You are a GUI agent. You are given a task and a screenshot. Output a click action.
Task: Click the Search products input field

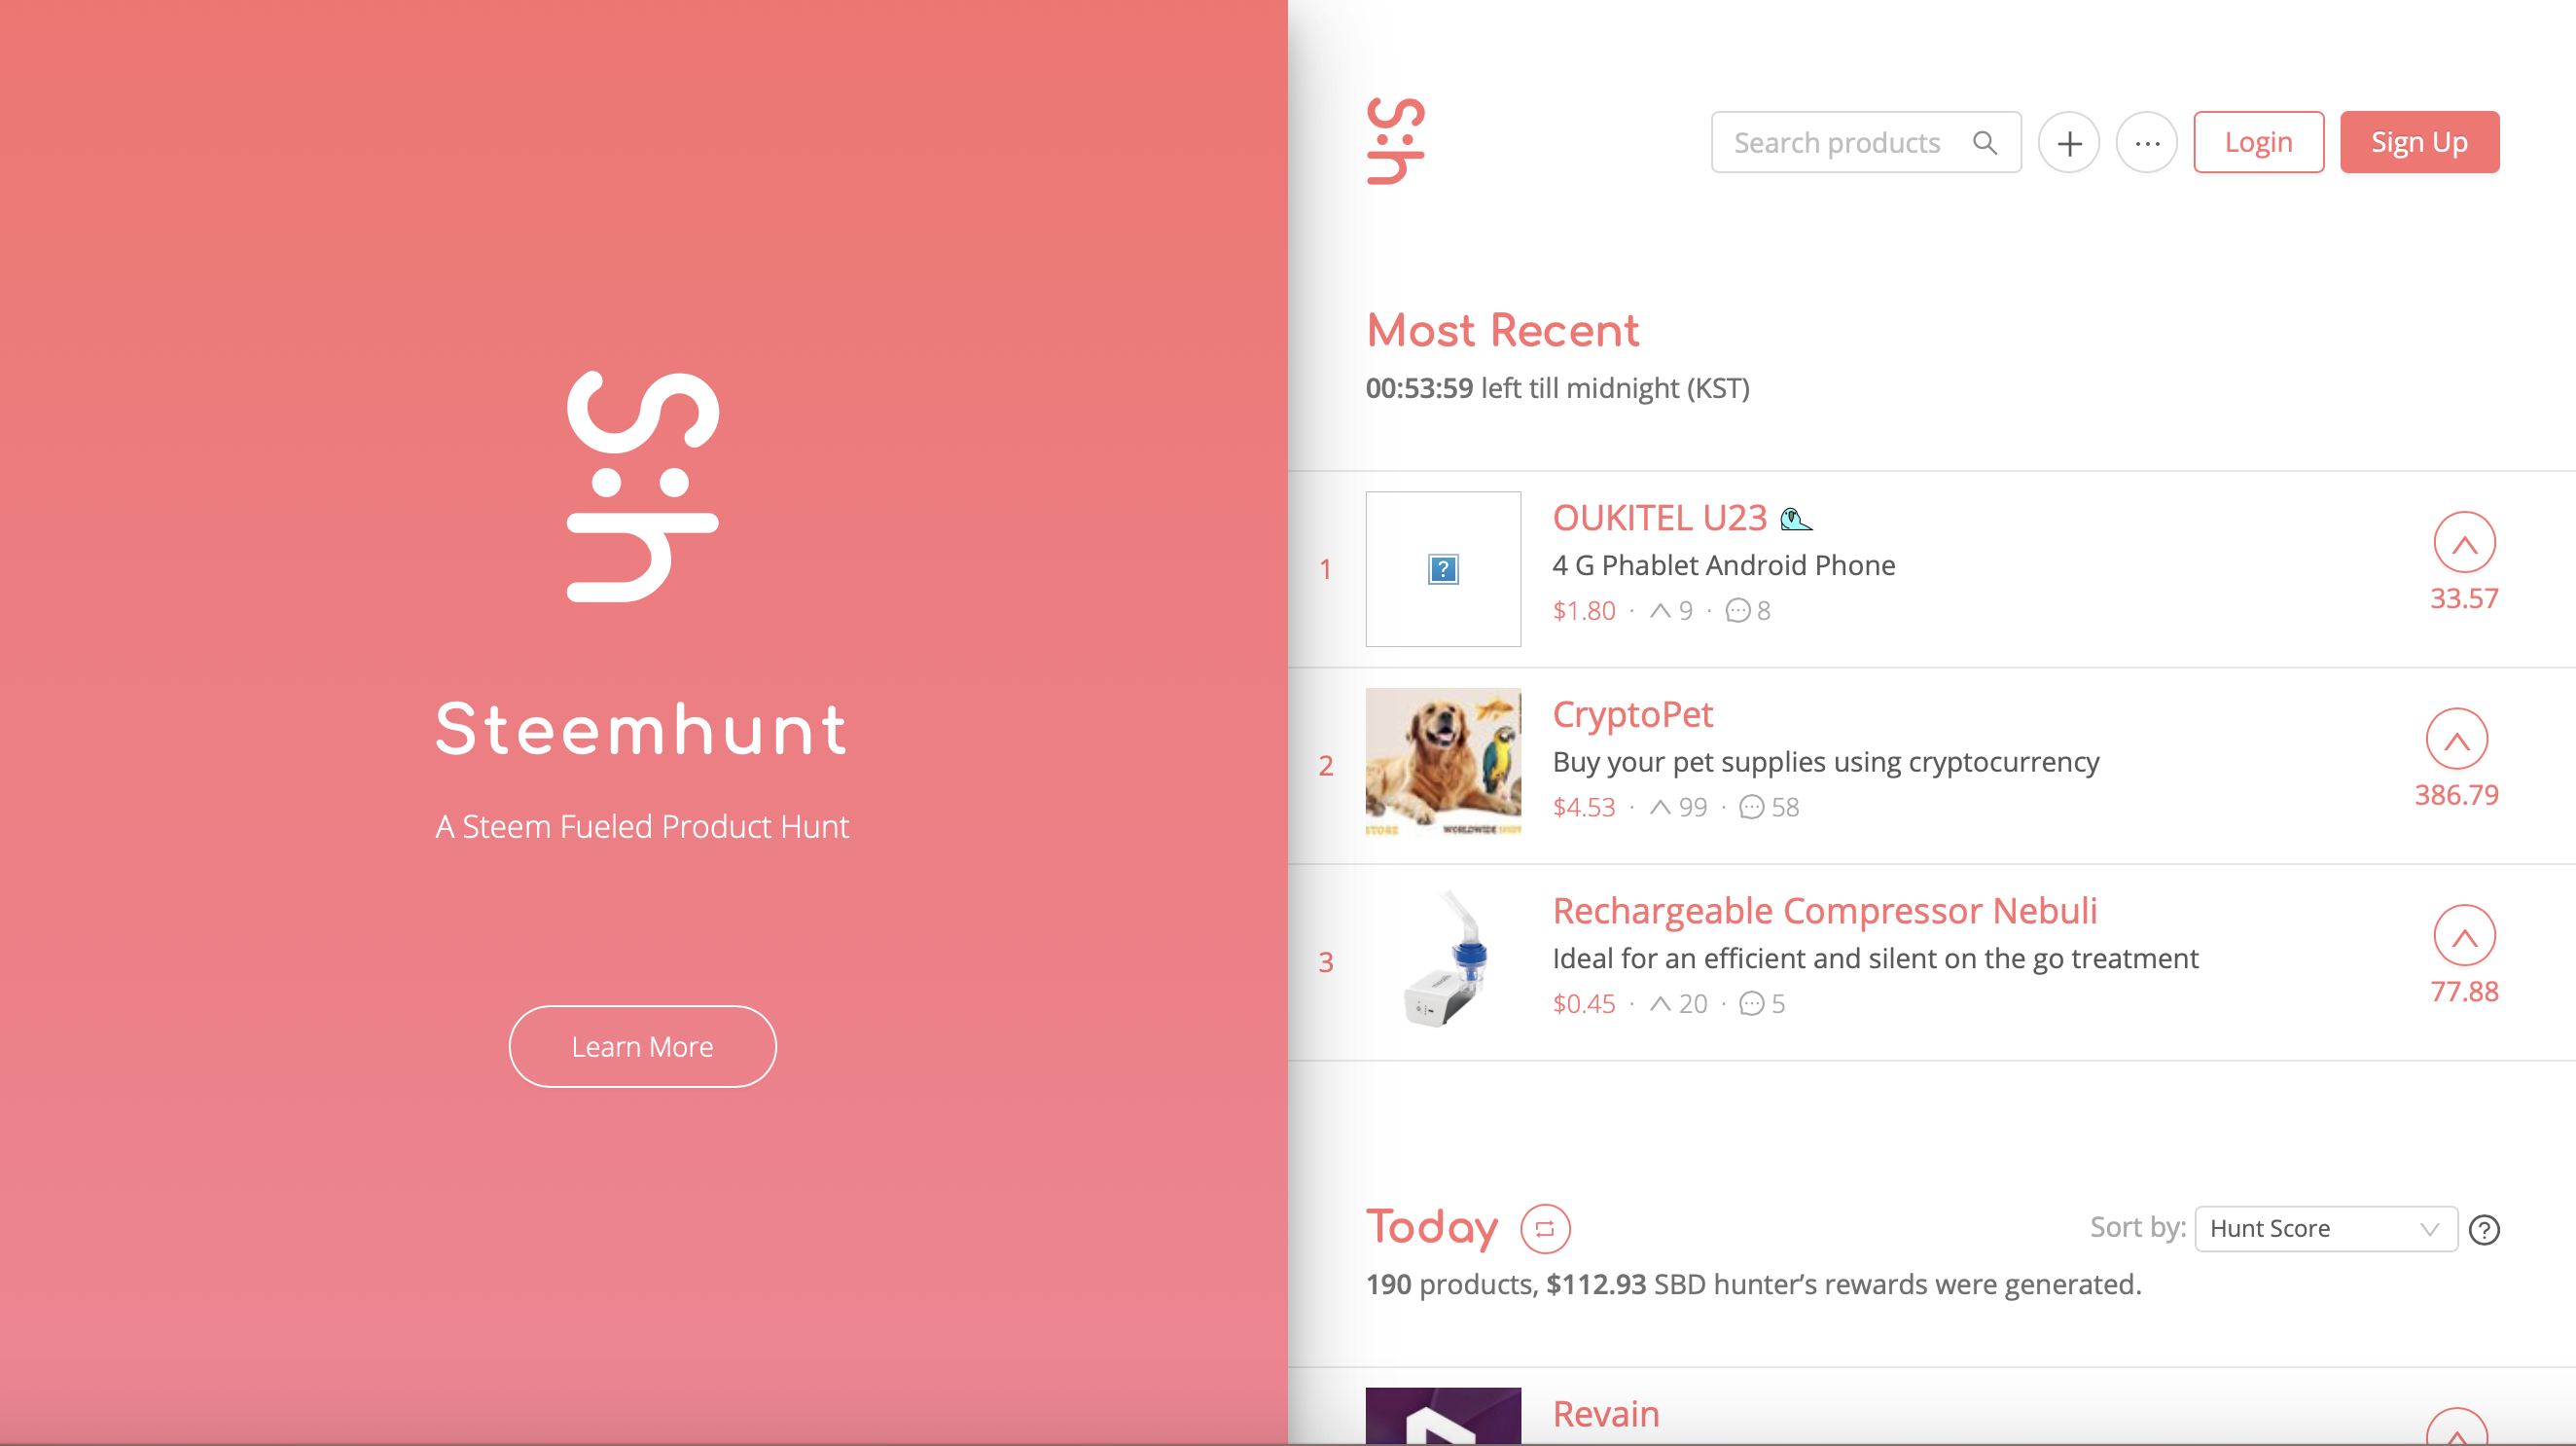(1865, 142)
